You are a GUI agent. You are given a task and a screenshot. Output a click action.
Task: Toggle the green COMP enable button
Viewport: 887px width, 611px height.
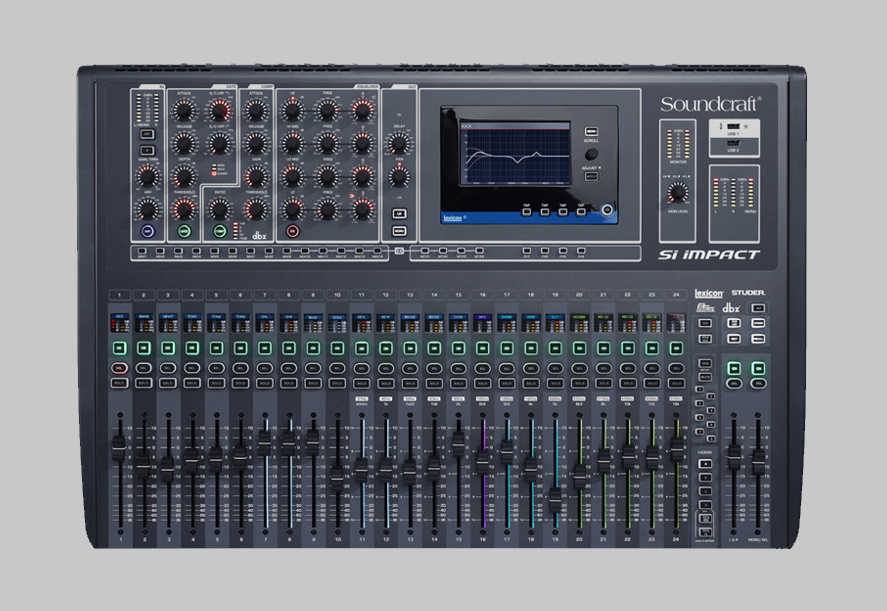tap(220, 231)
